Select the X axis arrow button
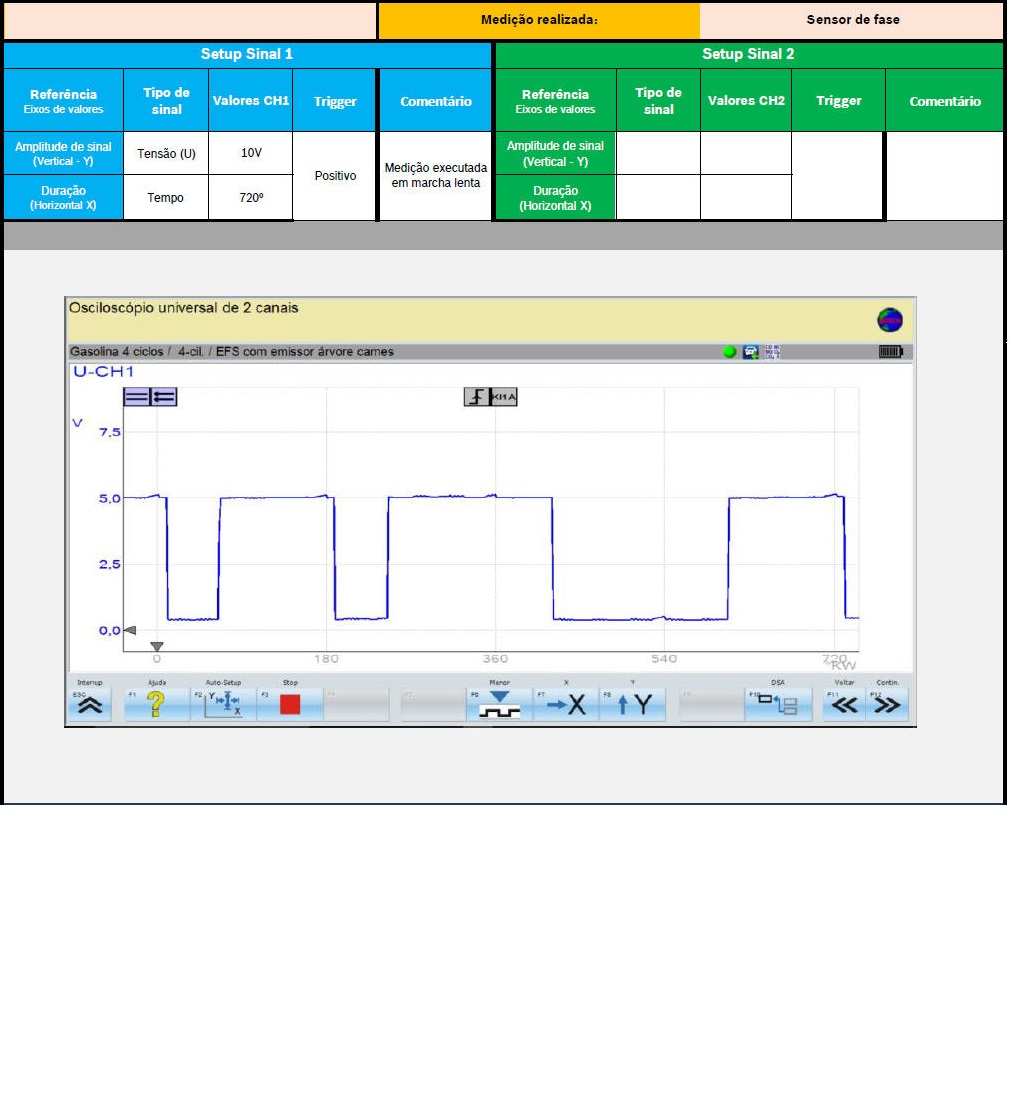The width and height of the screenshot is (1011, 1107). 566,704
